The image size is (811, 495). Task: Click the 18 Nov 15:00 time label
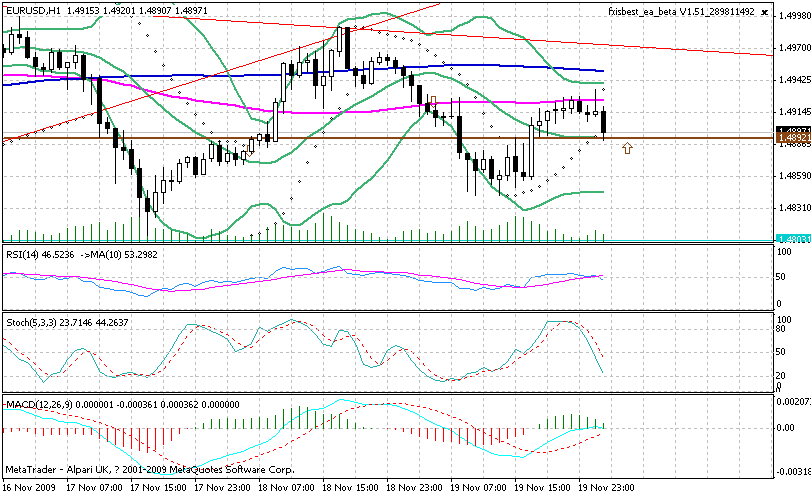coord(350,487)
